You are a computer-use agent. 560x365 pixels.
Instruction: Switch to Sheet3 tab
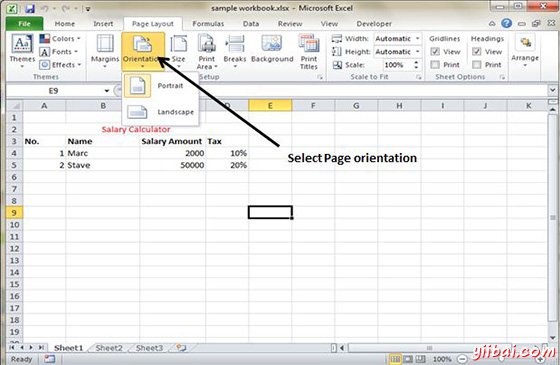pos(149,348)
